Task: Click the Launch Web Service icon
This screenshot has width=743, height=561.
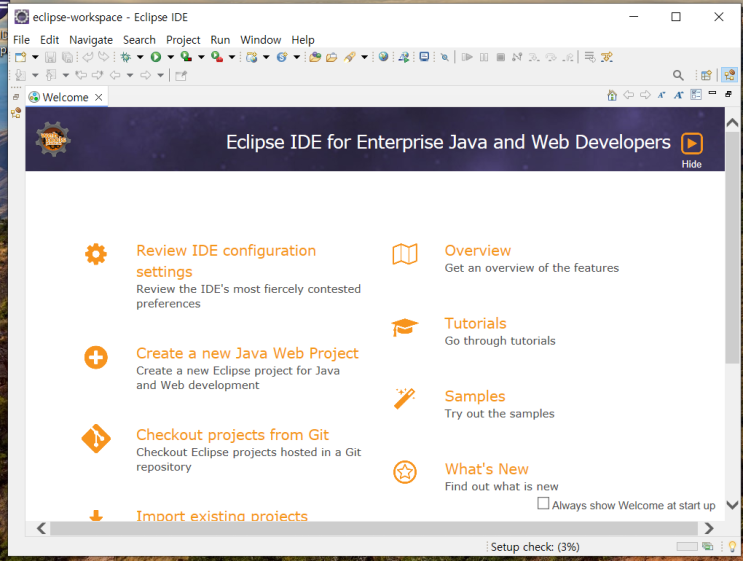Action: coord(404,57)
